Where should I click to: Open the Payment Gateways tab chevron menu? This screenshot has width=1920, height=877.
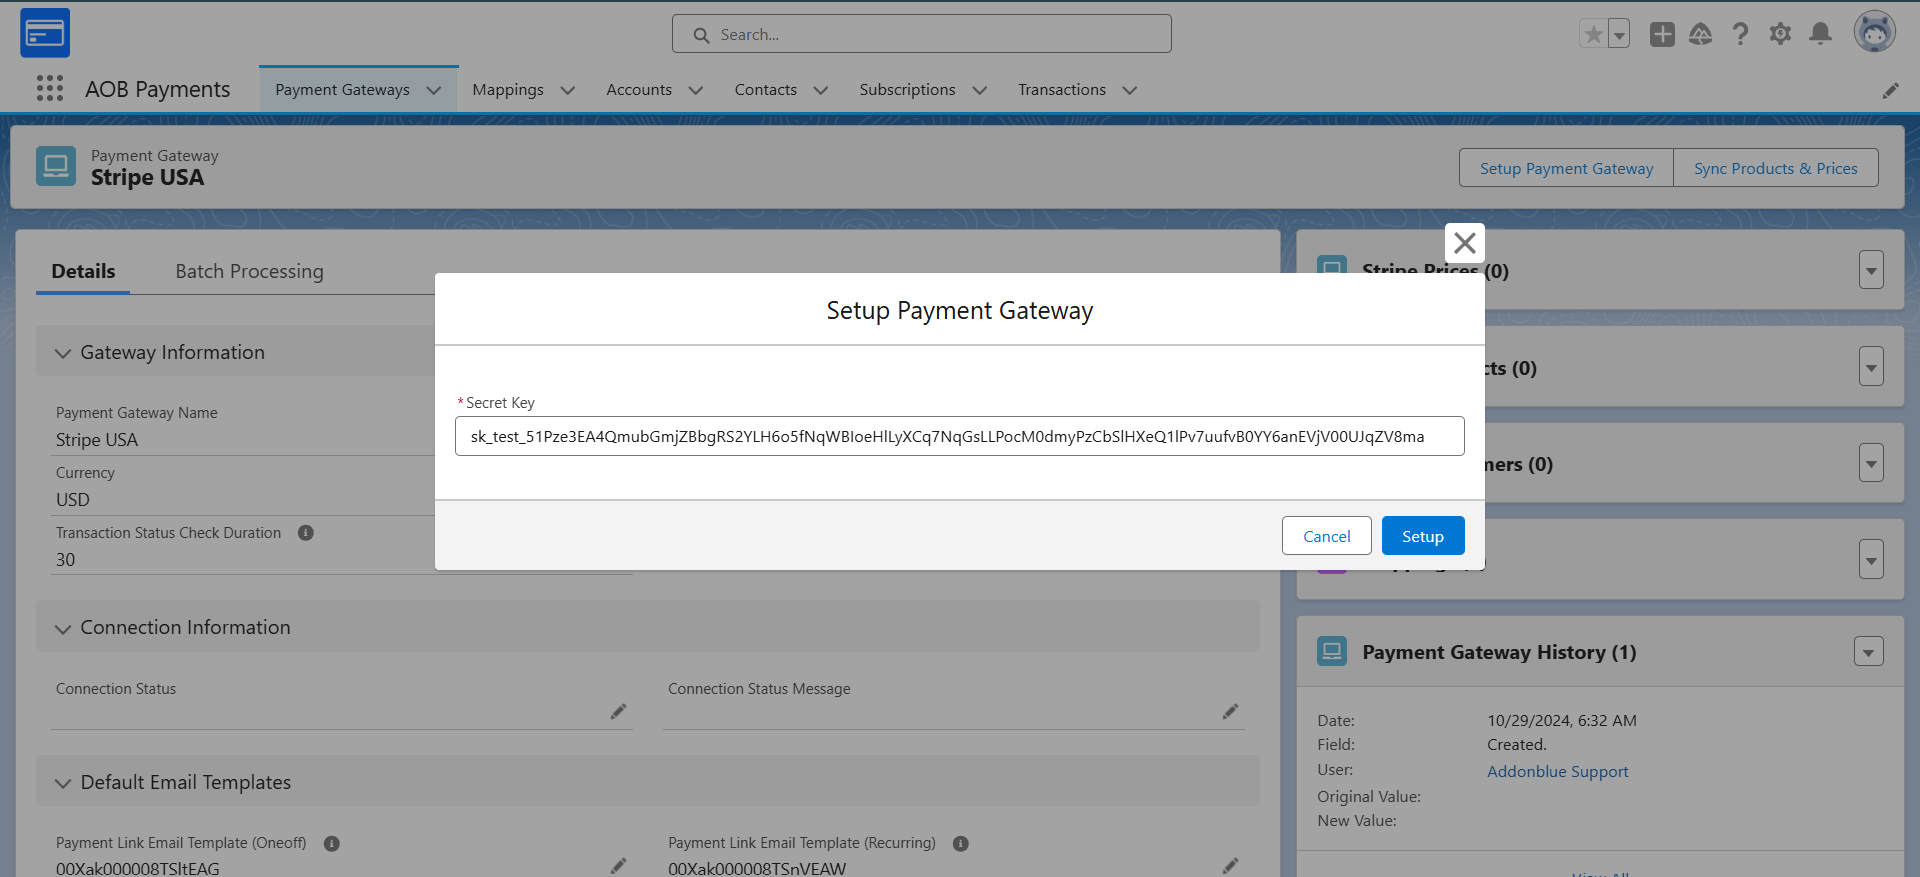click(x=434, y=90)
